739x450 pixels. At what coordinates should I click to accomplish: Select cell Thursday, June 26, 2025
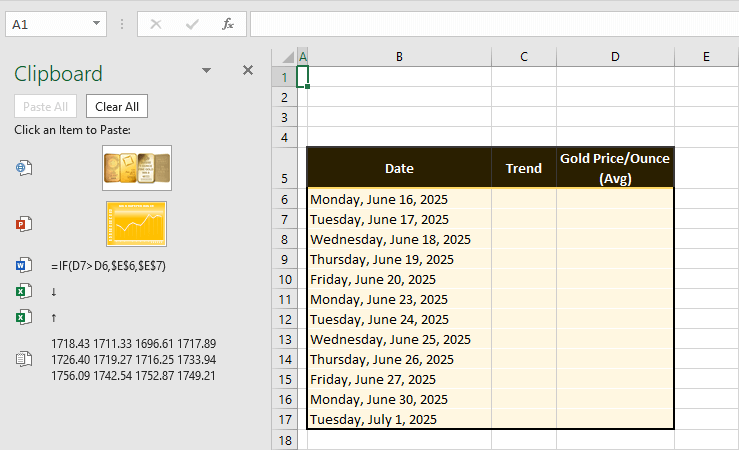coord(399,360)
